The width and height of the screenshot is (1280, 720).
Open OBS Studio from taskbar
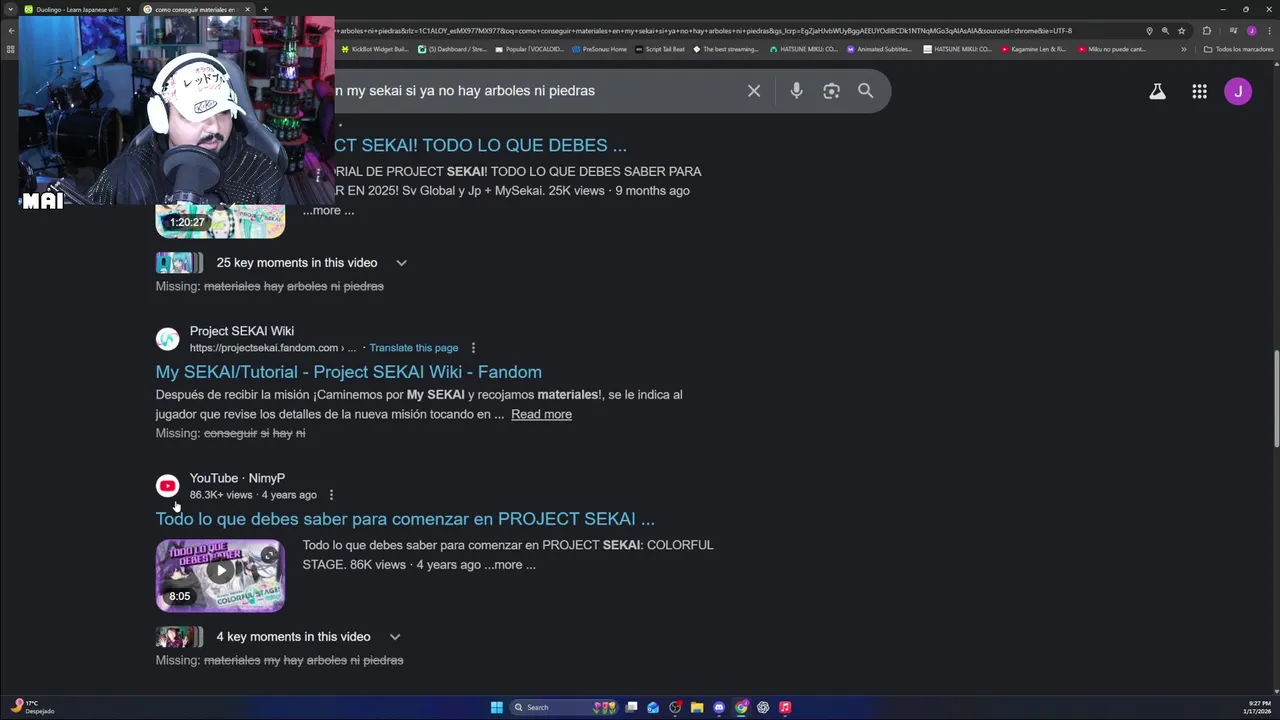[x=675, y=707]
